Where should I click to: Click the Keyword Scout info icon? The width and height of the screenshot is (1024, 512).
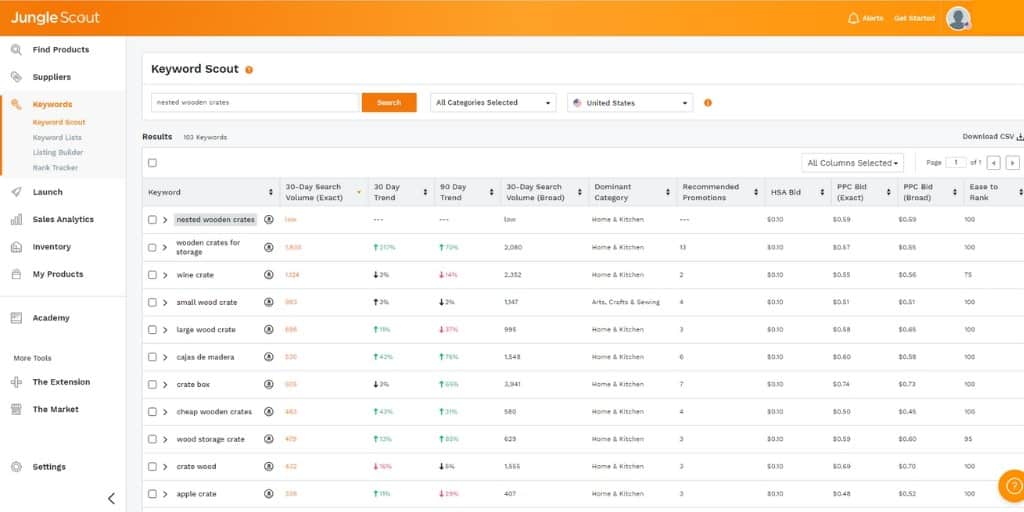(x=249, y=70)
